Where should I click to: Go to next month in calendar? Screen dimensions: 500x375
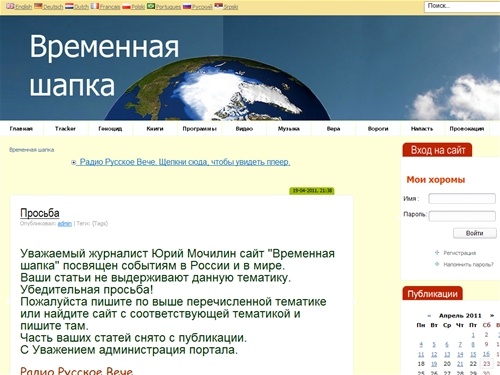click(x=491, y=315)
